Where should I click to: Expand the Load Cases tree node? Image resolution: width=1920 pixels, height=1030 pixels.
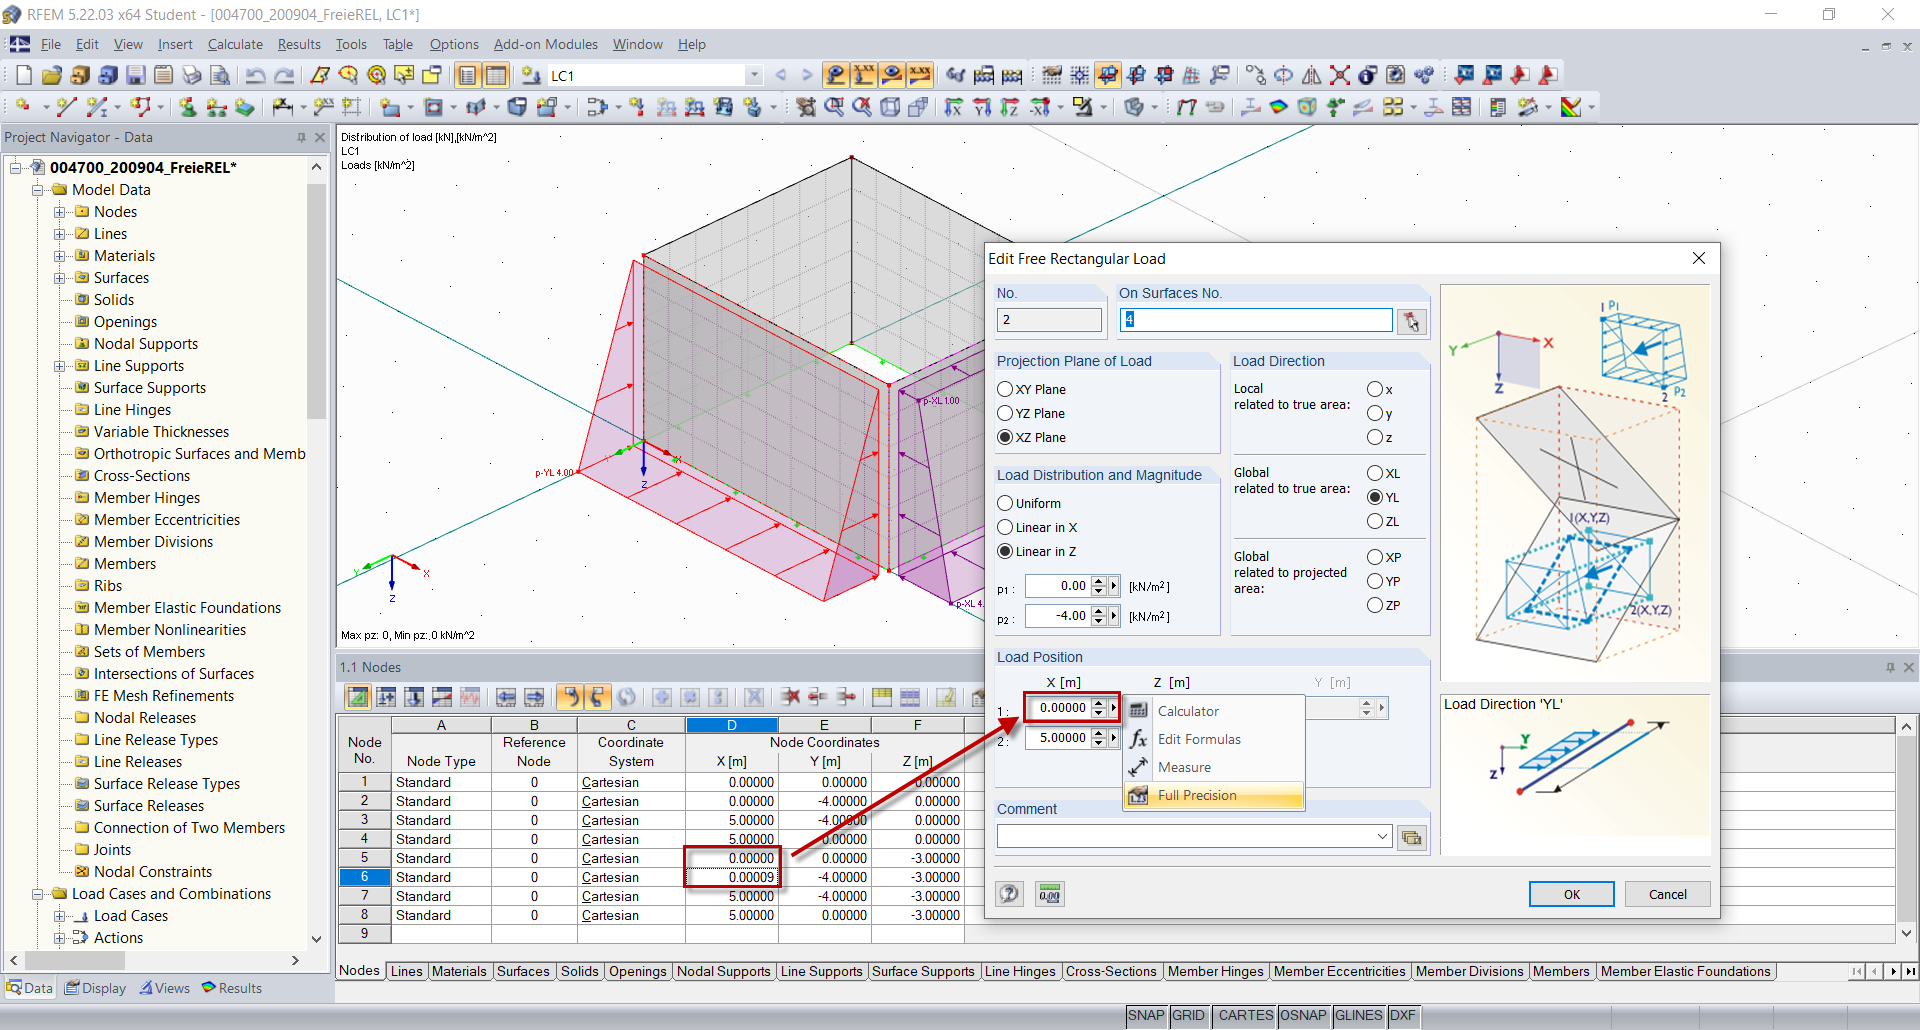(x=60, y=916)
